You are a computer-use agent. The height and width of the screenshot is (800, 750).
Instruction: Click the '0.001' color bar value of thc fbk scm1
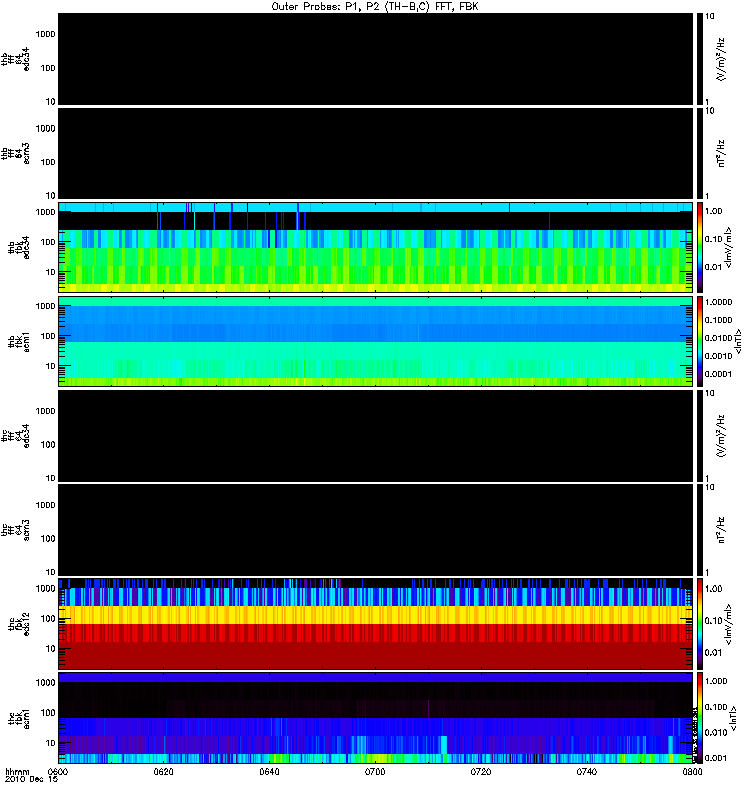coord(716,758)
